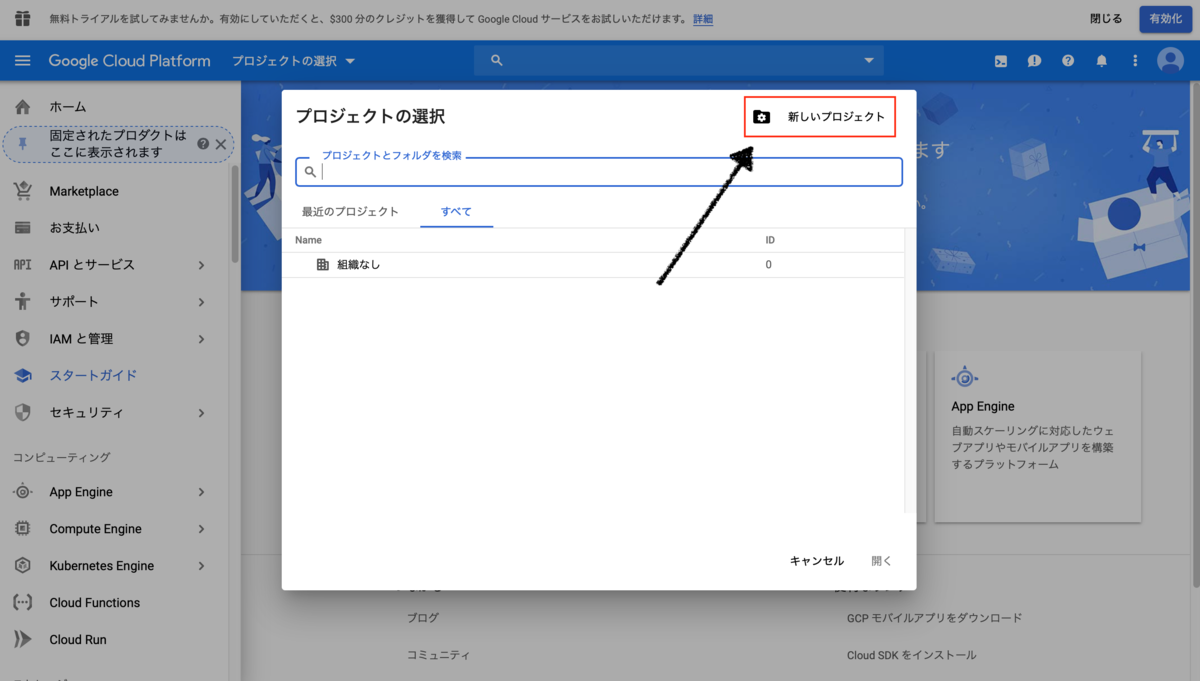Click the pin icon in pinned products hint

23,144
